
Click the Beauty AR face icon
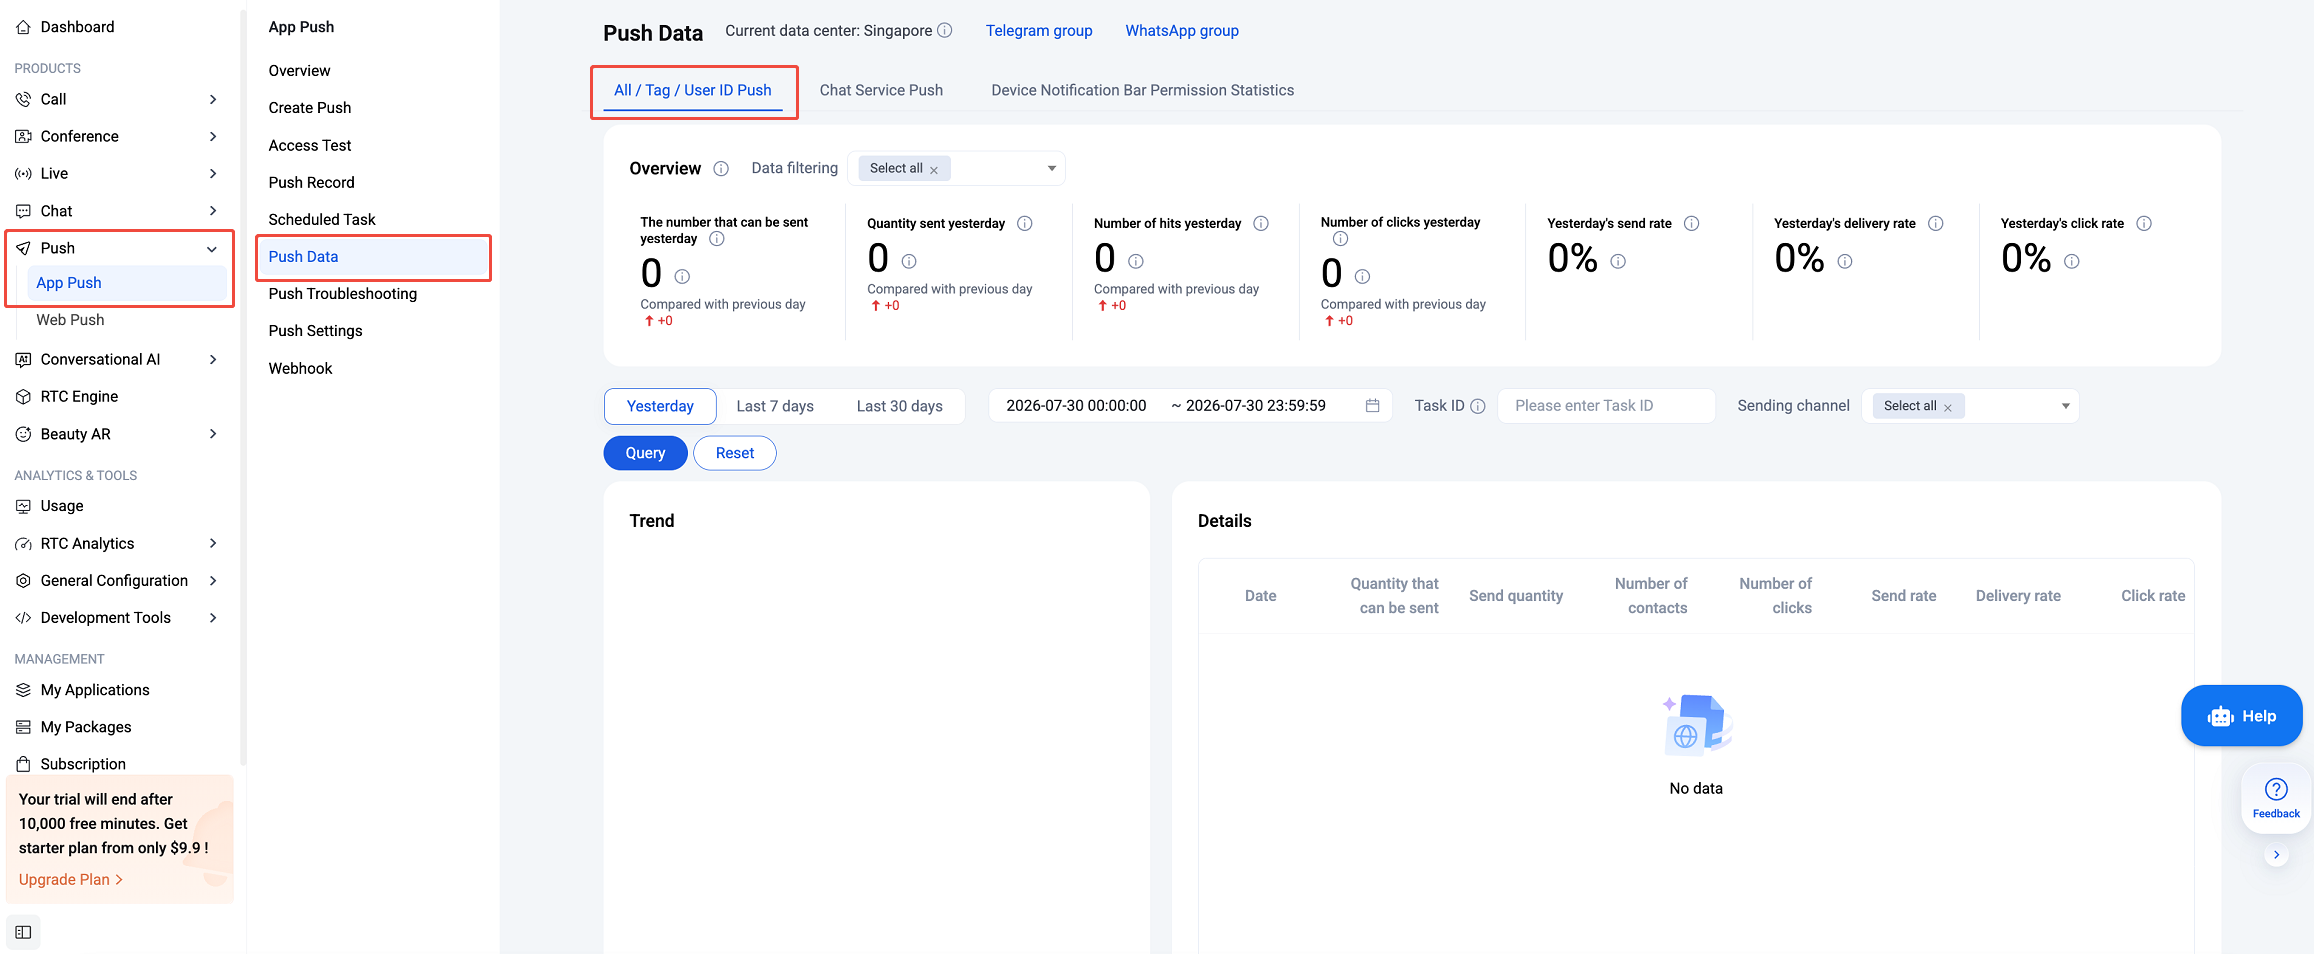pyautogui.click(x=23, y=434)
